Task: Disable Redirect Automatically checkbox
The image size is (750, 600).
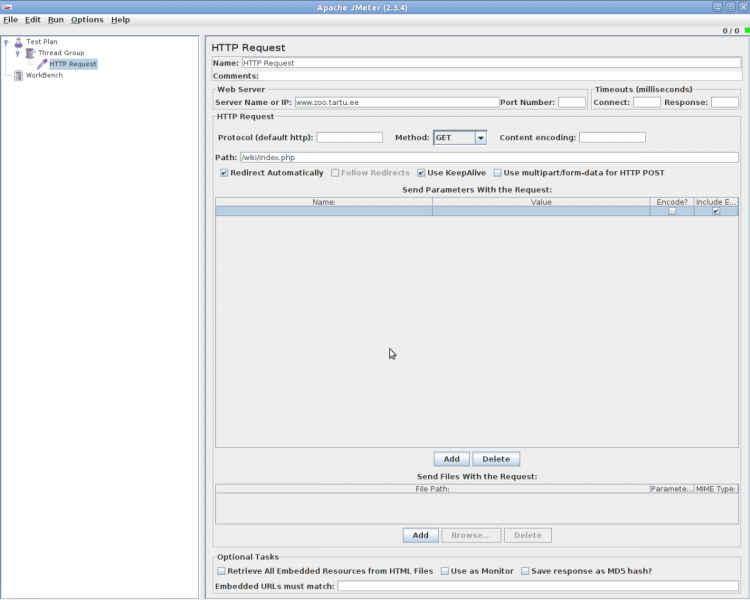Action: pyautogui.click(x=224, y=173)
